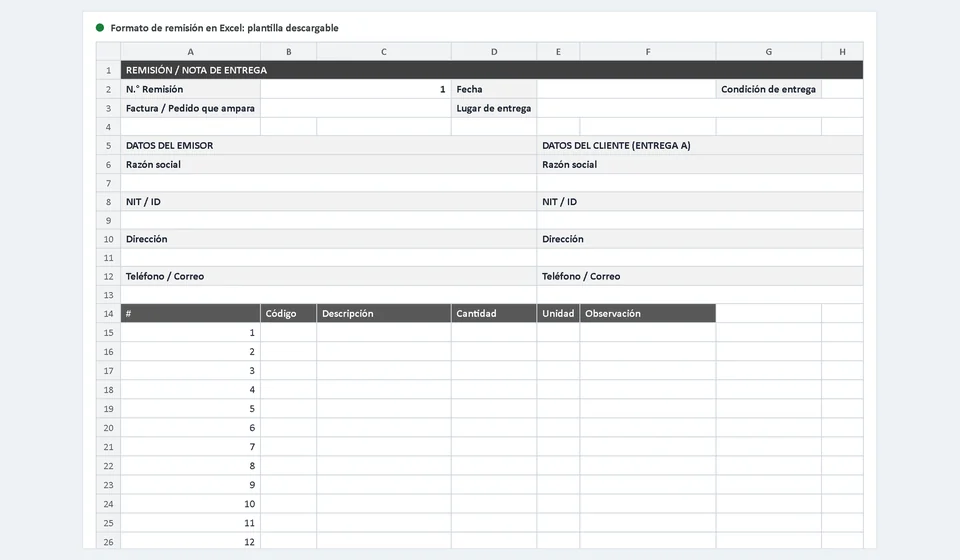Screen dimensions: 960x560
Task: Click empty Cantidad cell in row 17
Action: pos(494,370)
